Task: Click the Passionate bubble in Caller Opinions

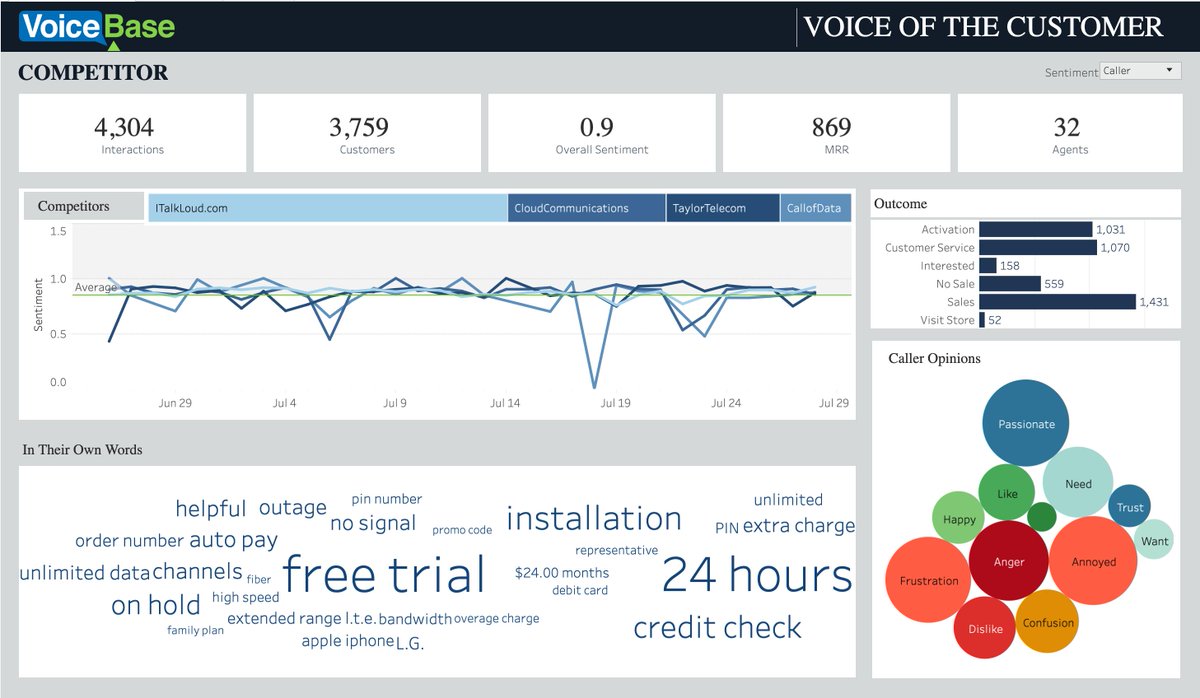Action: (1025, 423)
